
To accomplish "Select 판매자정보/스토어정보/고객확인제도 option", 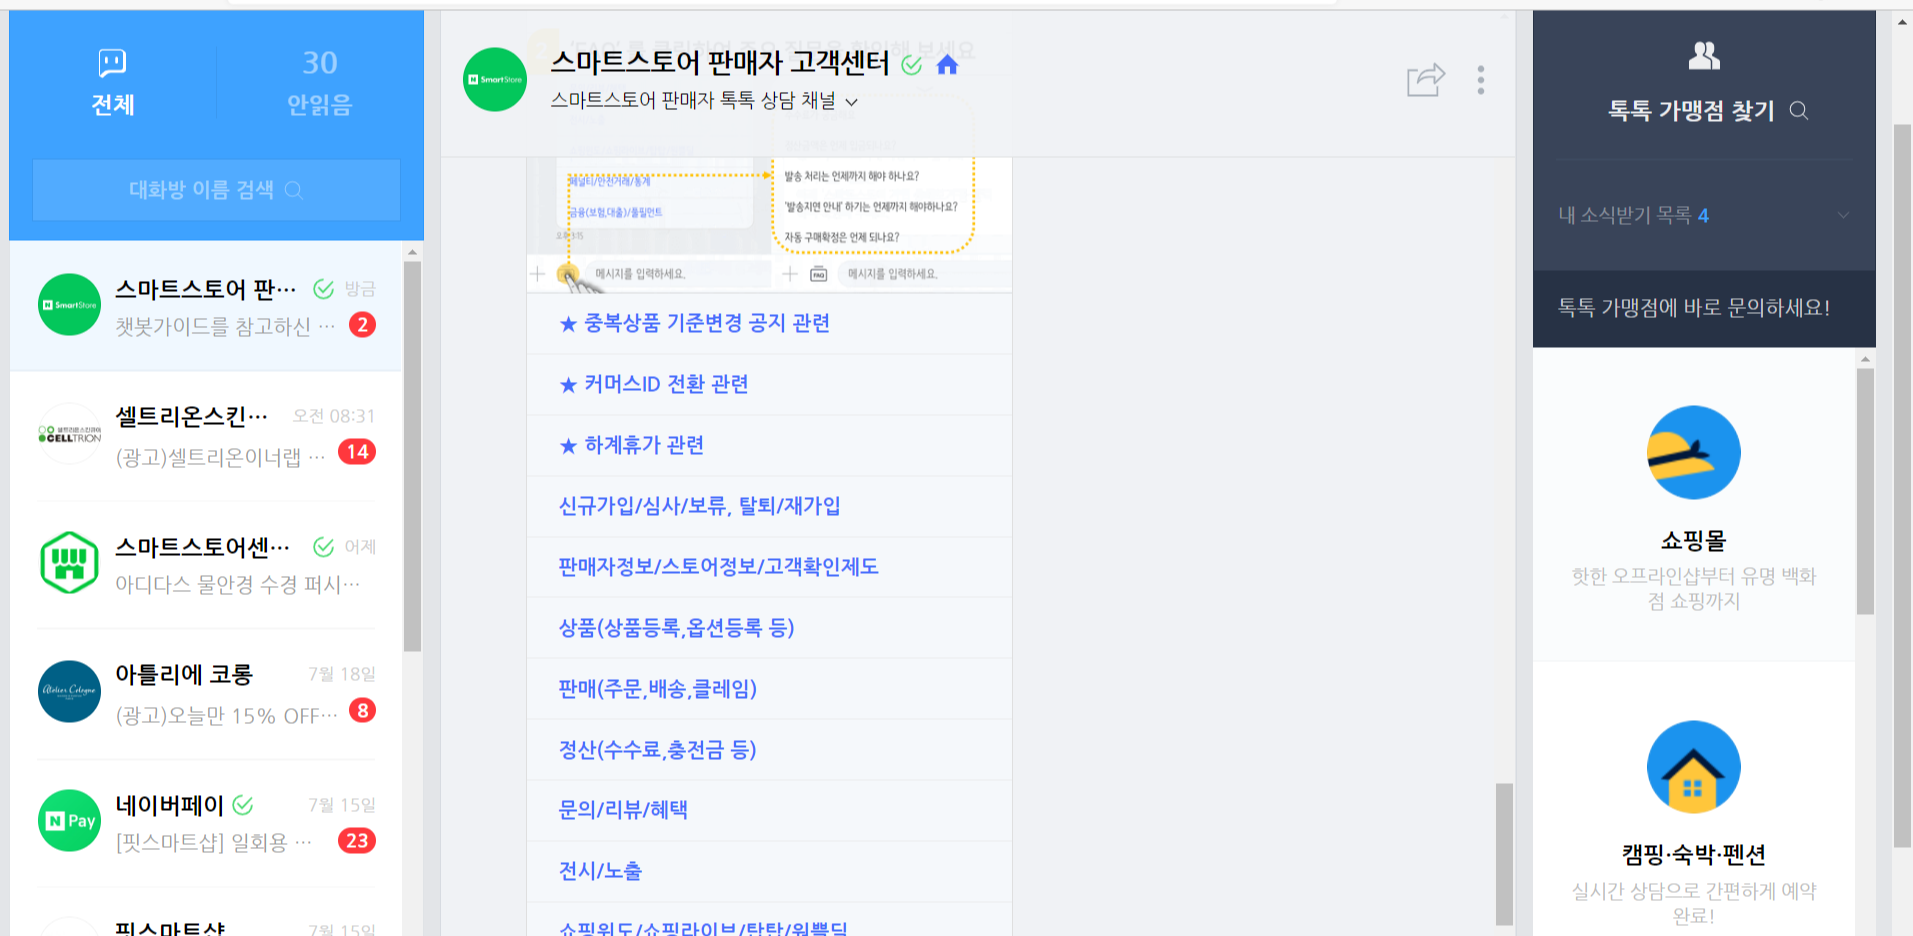I will [718, 567].
